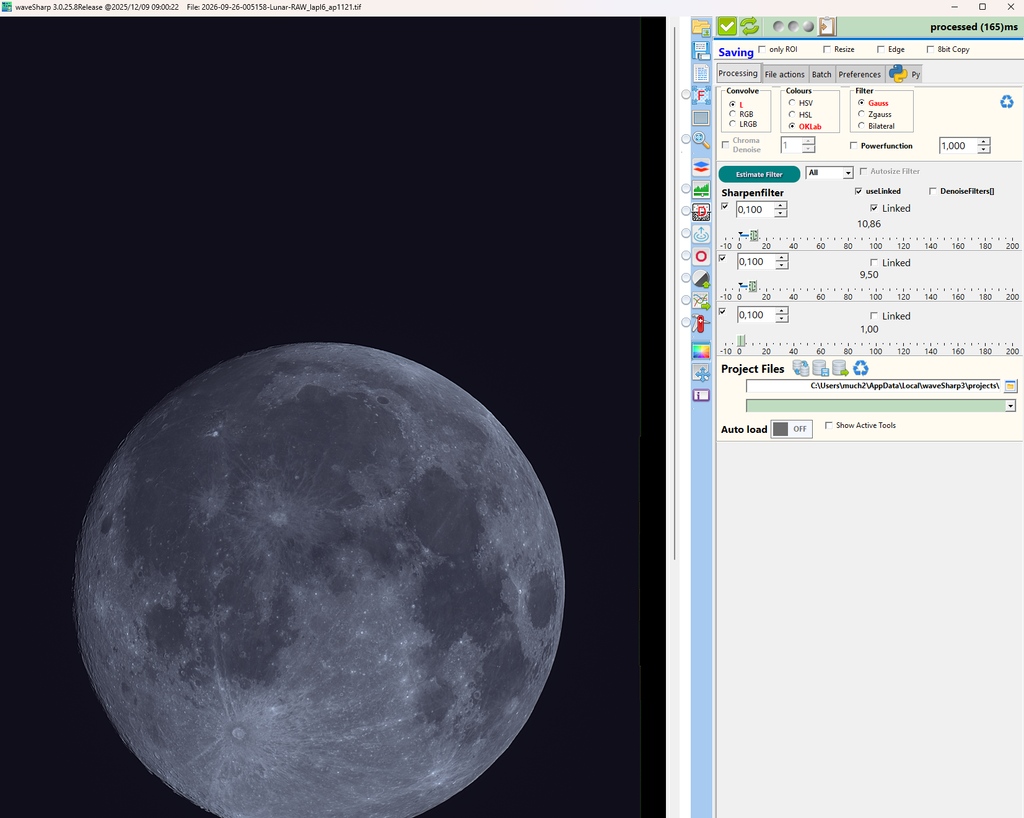Click the clipboard import icon in top bar
The image size is (1024, 818).
point(827,26)
